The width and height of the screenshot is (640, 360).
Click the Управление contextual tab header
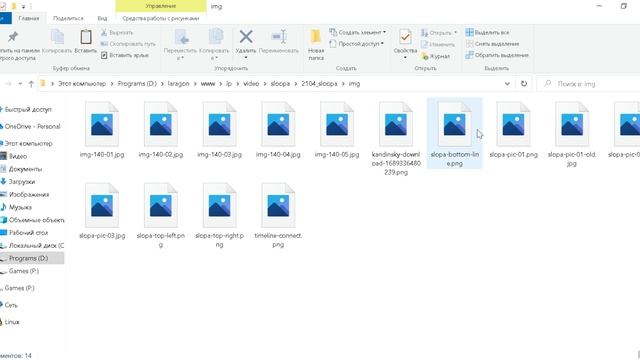(161, 6)
